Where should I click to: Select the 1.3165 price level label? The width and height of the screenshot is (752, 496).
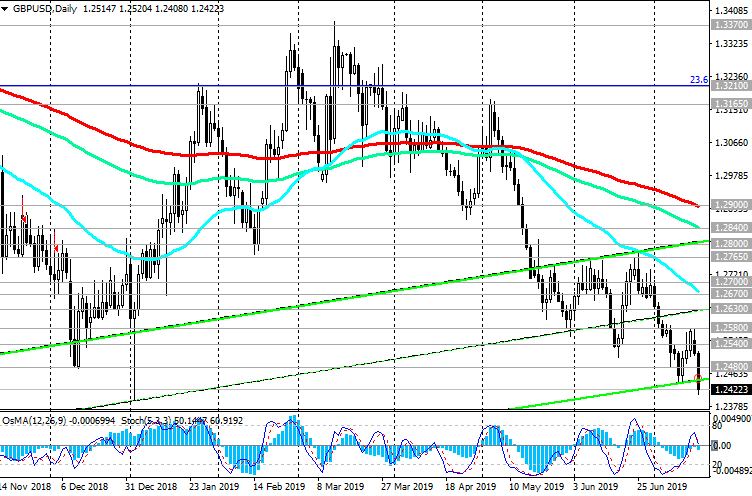730,103
